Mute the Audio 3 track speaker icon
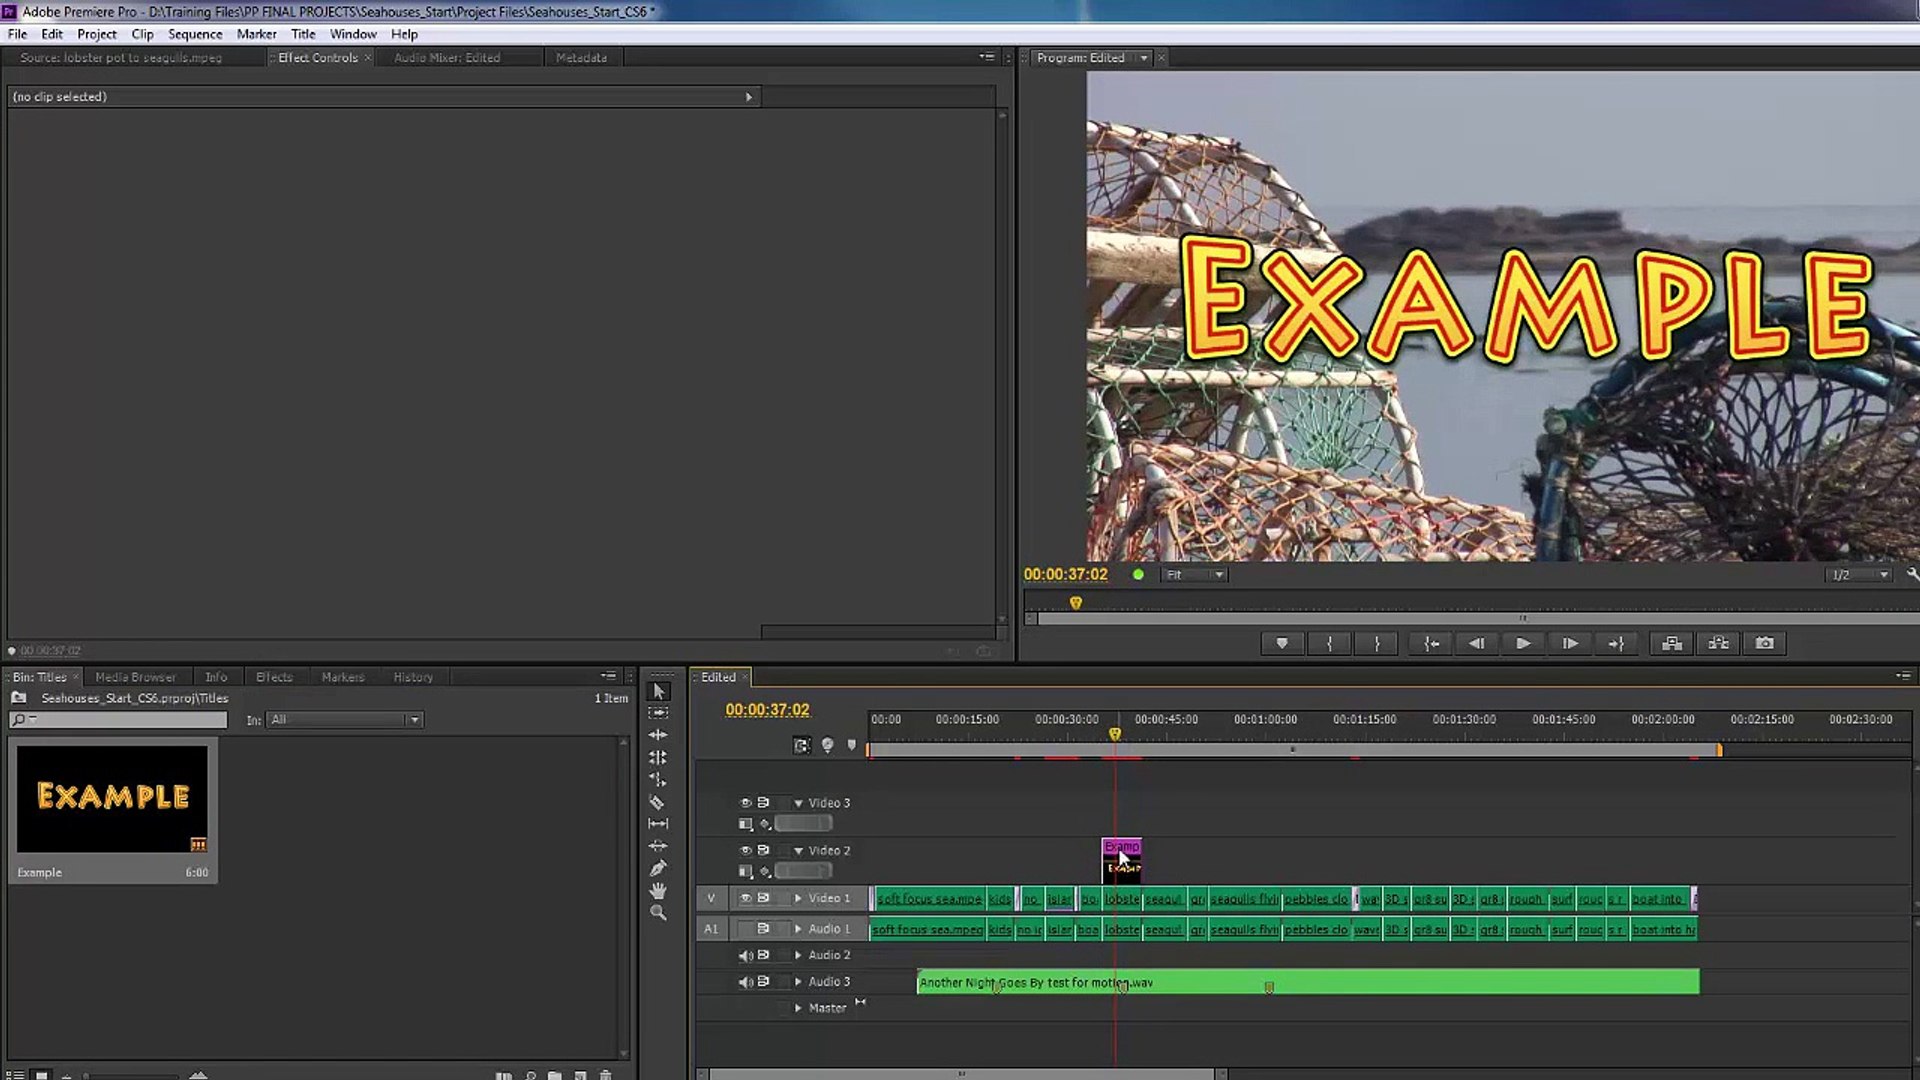1920x1080 pixels. (x=746, y=982)
